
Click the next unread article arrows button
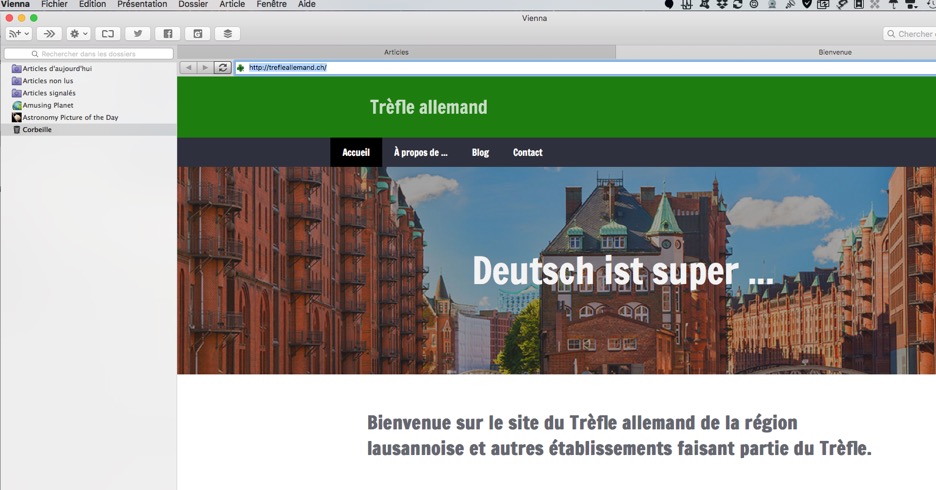[49, 34]
